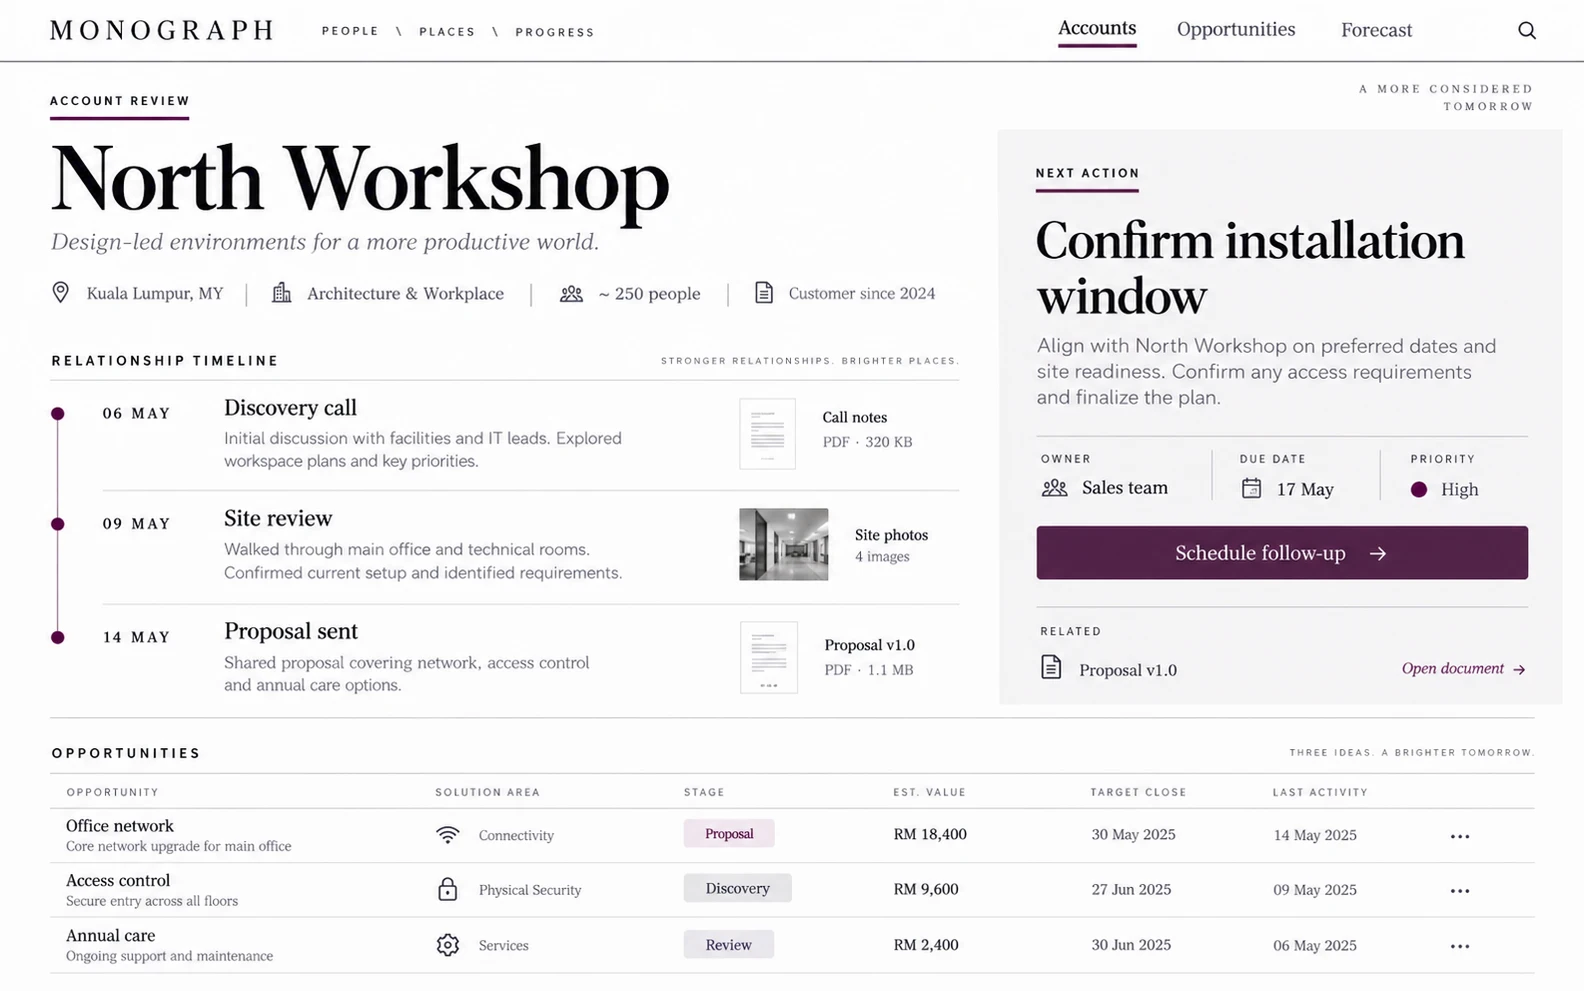Click the Schedule follow-up button
This screenshot has height=991, width=1584.
point(1282,553)
